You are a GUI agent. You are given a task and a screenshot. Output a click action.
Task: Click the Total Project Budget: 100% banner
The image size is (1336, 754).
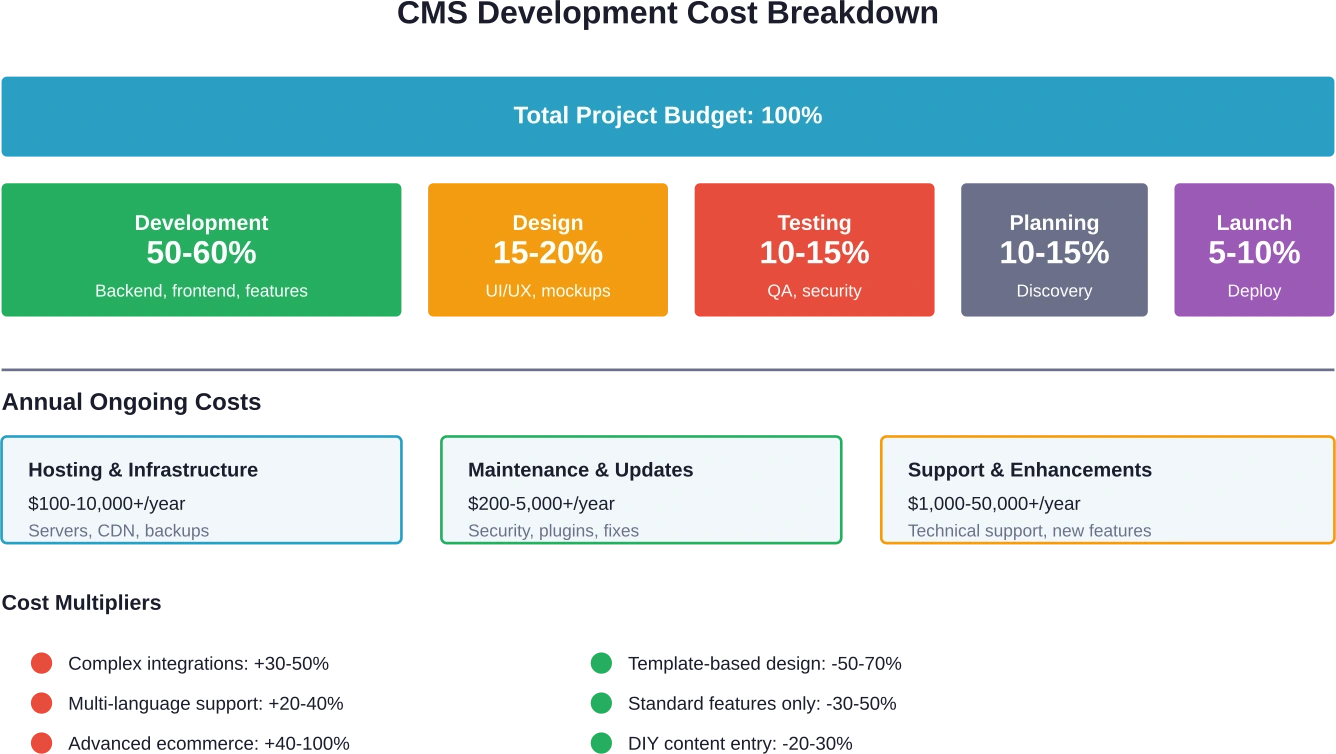(x=668, y=116)
